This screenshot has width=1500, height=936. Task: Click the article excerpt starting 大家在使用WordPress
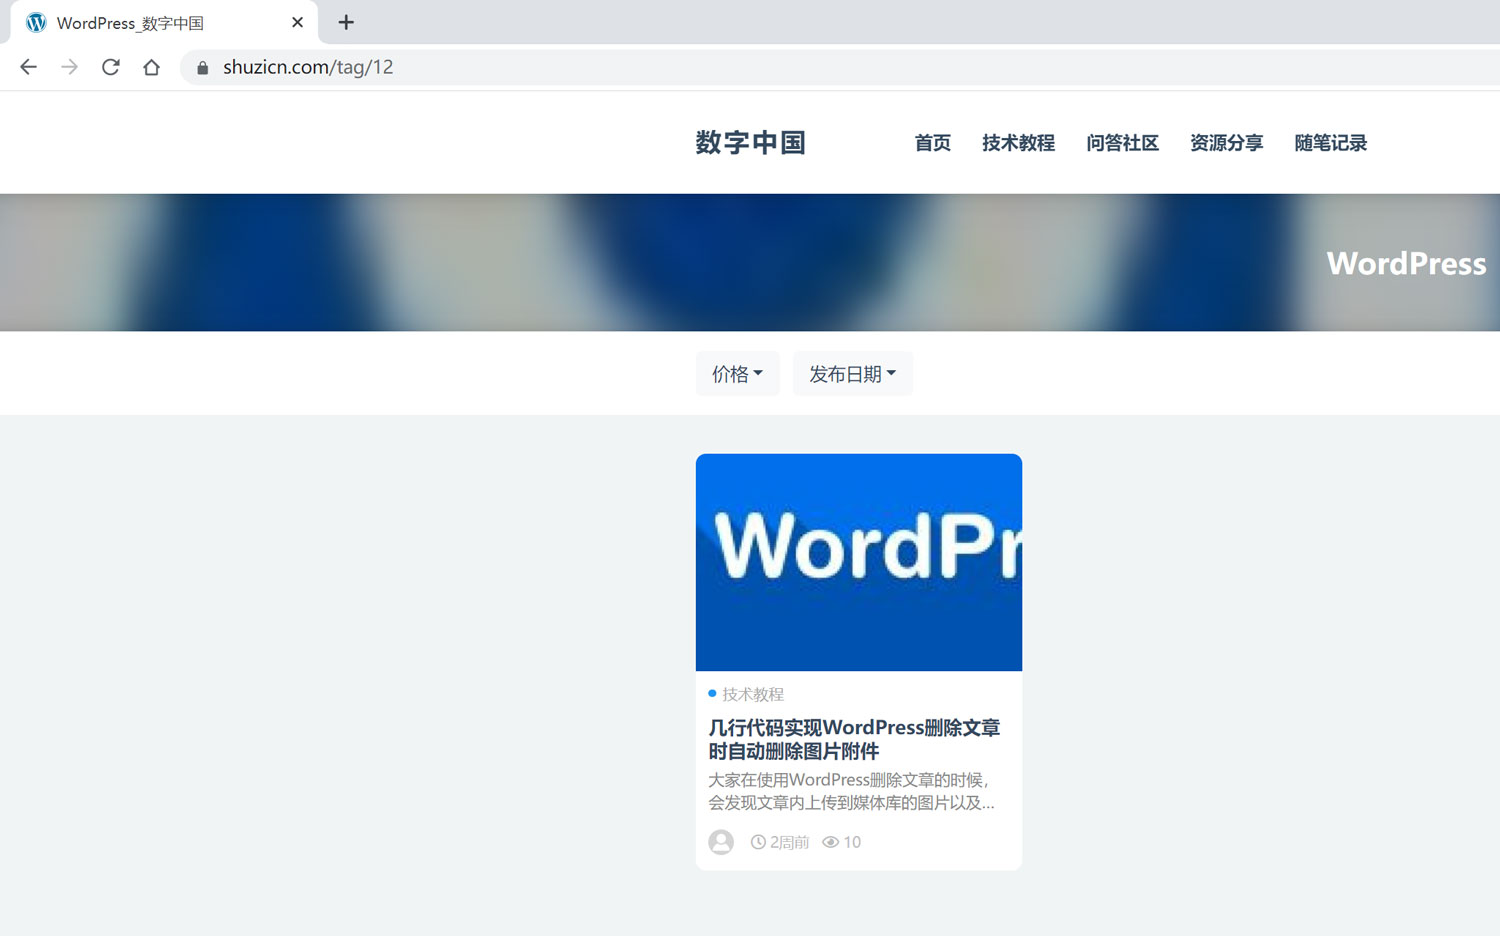click(851, 791)
